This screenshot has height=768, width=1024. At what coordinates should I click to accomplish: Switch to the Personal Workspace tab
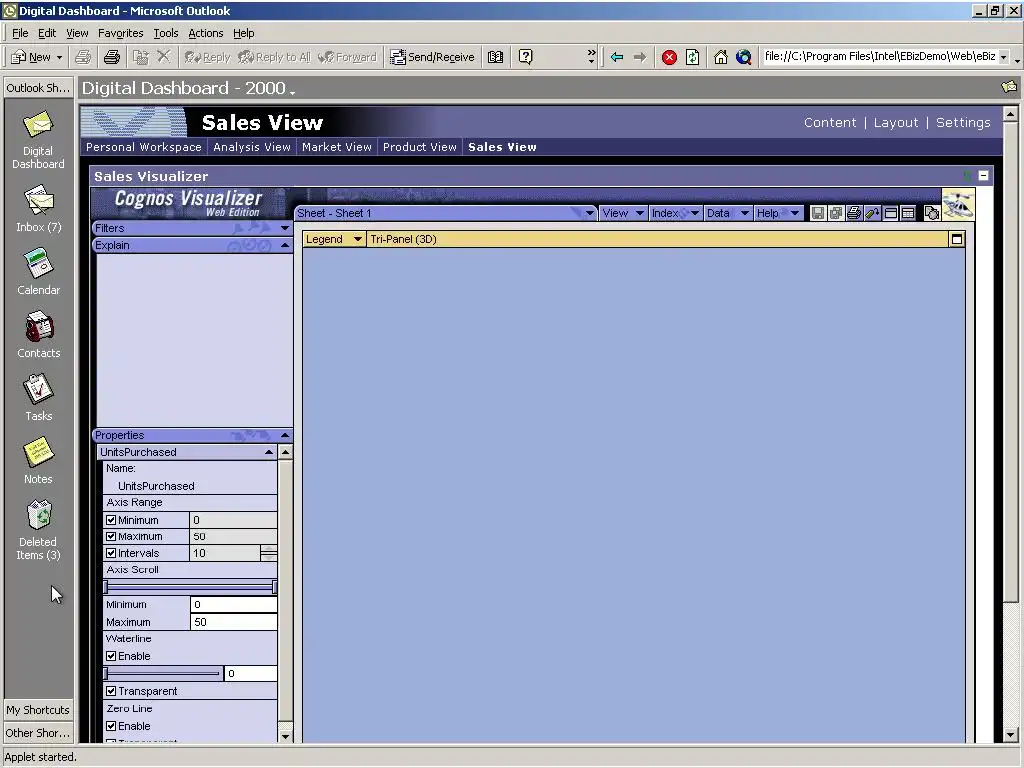click(144, 147)
